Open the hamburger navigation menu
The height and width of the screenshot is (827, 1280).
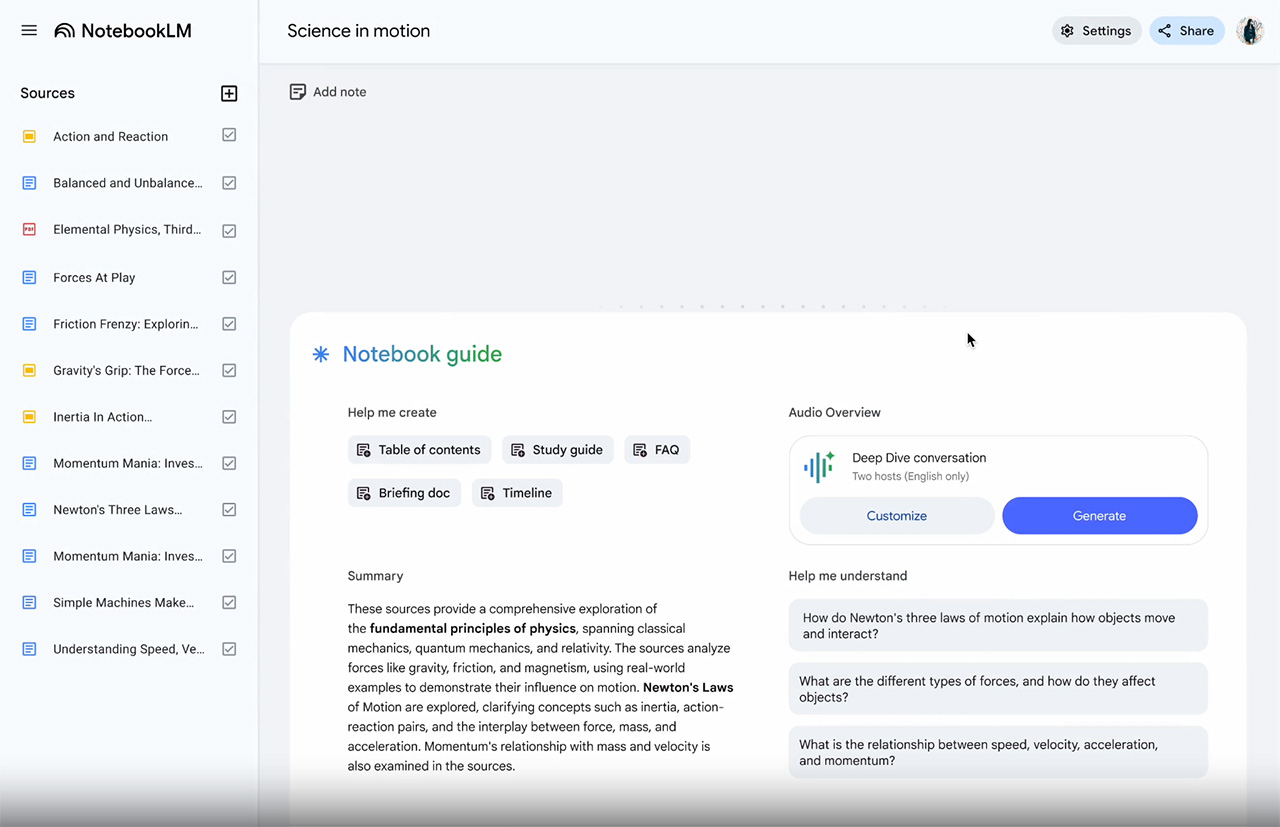click(29, 31)
